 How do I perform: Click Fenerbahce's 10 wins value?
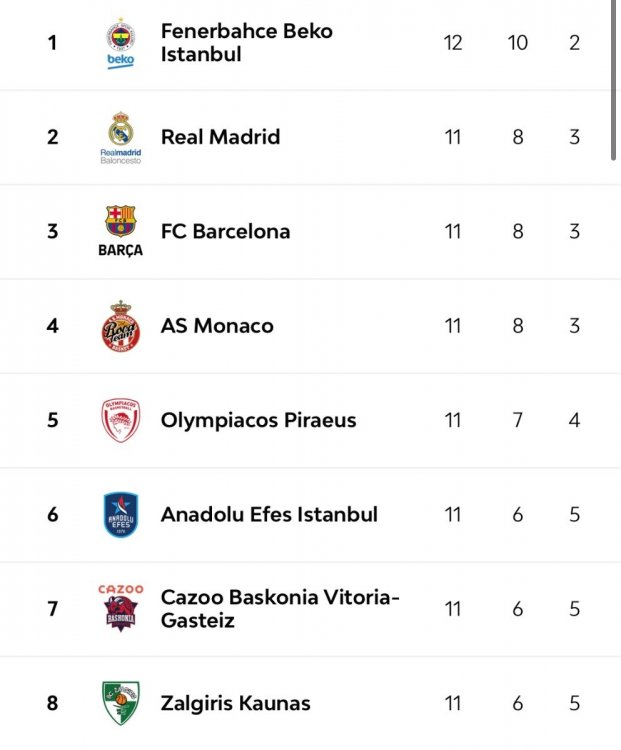[517, 43]
